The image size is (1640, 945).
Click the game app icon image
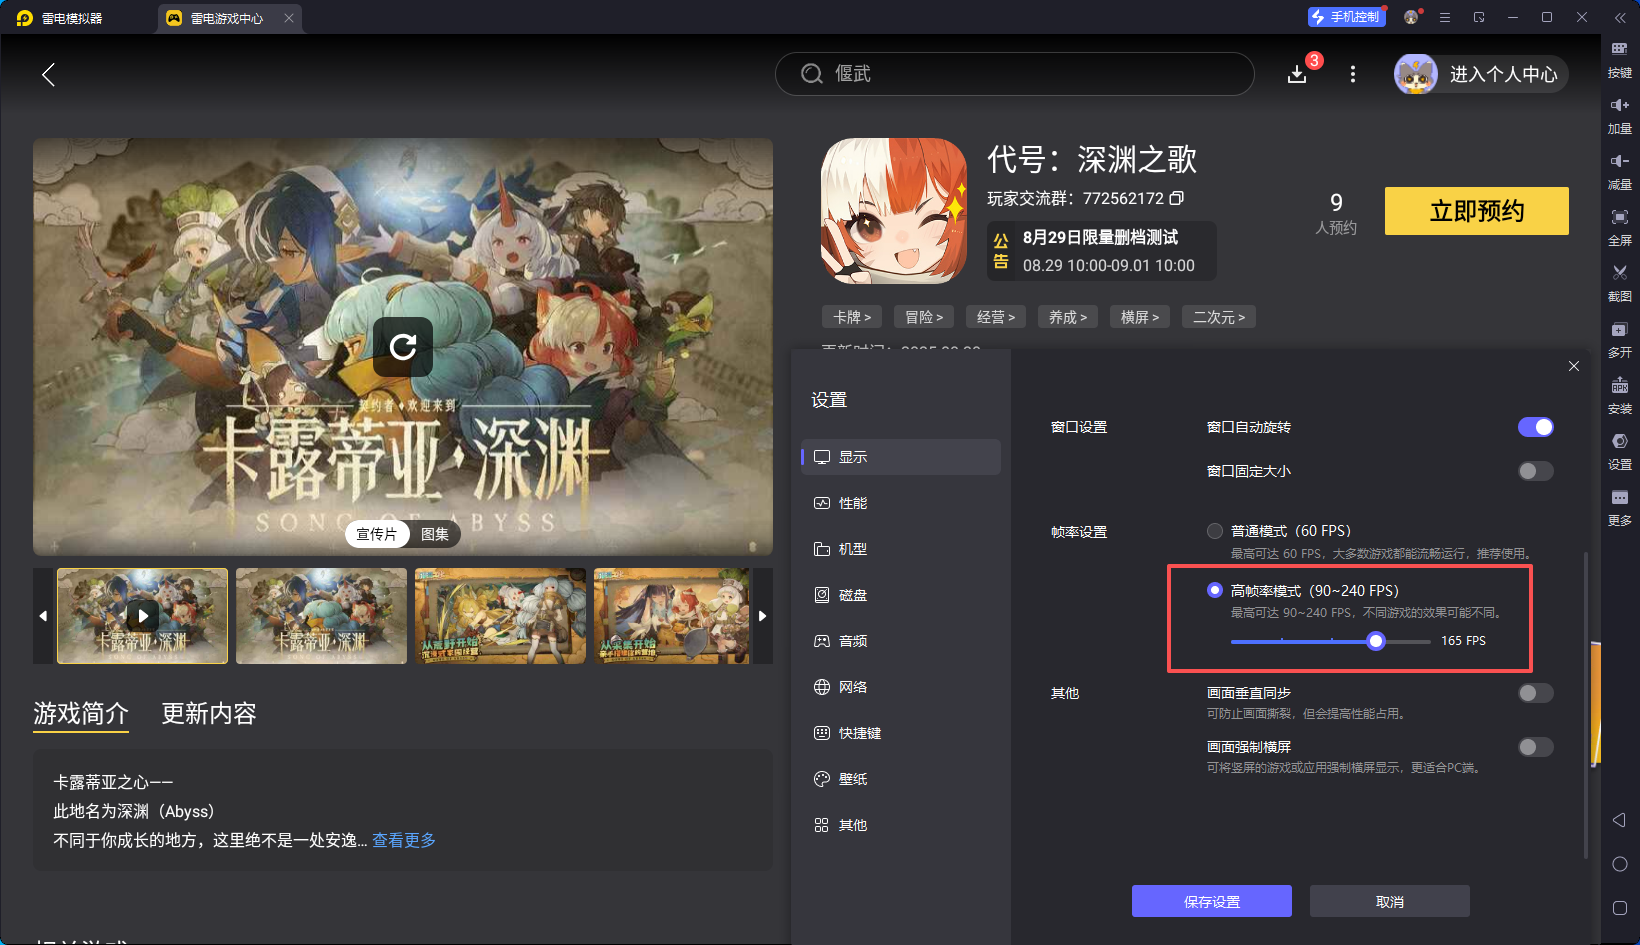(x=894, y=211)
